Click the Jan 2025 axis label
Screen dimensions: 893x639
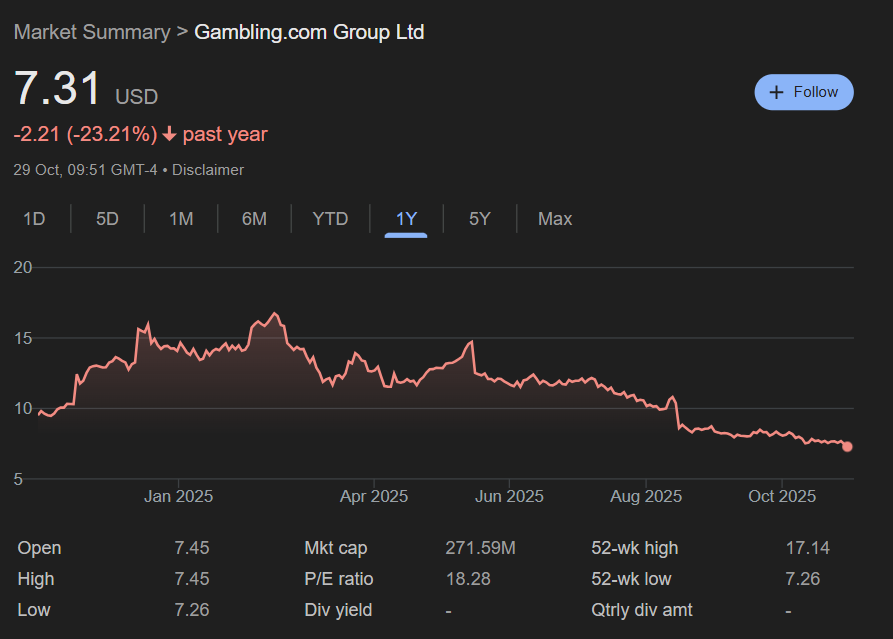pos(178,497)
